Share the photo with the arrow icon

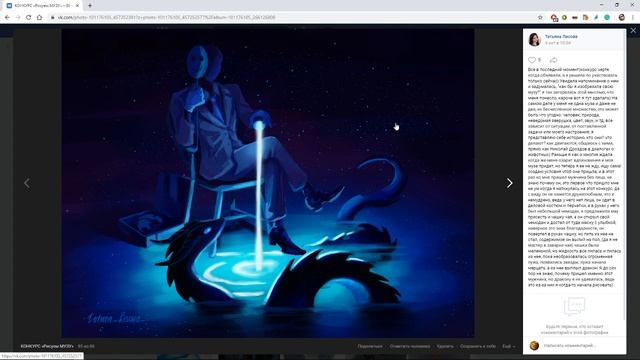553,60
